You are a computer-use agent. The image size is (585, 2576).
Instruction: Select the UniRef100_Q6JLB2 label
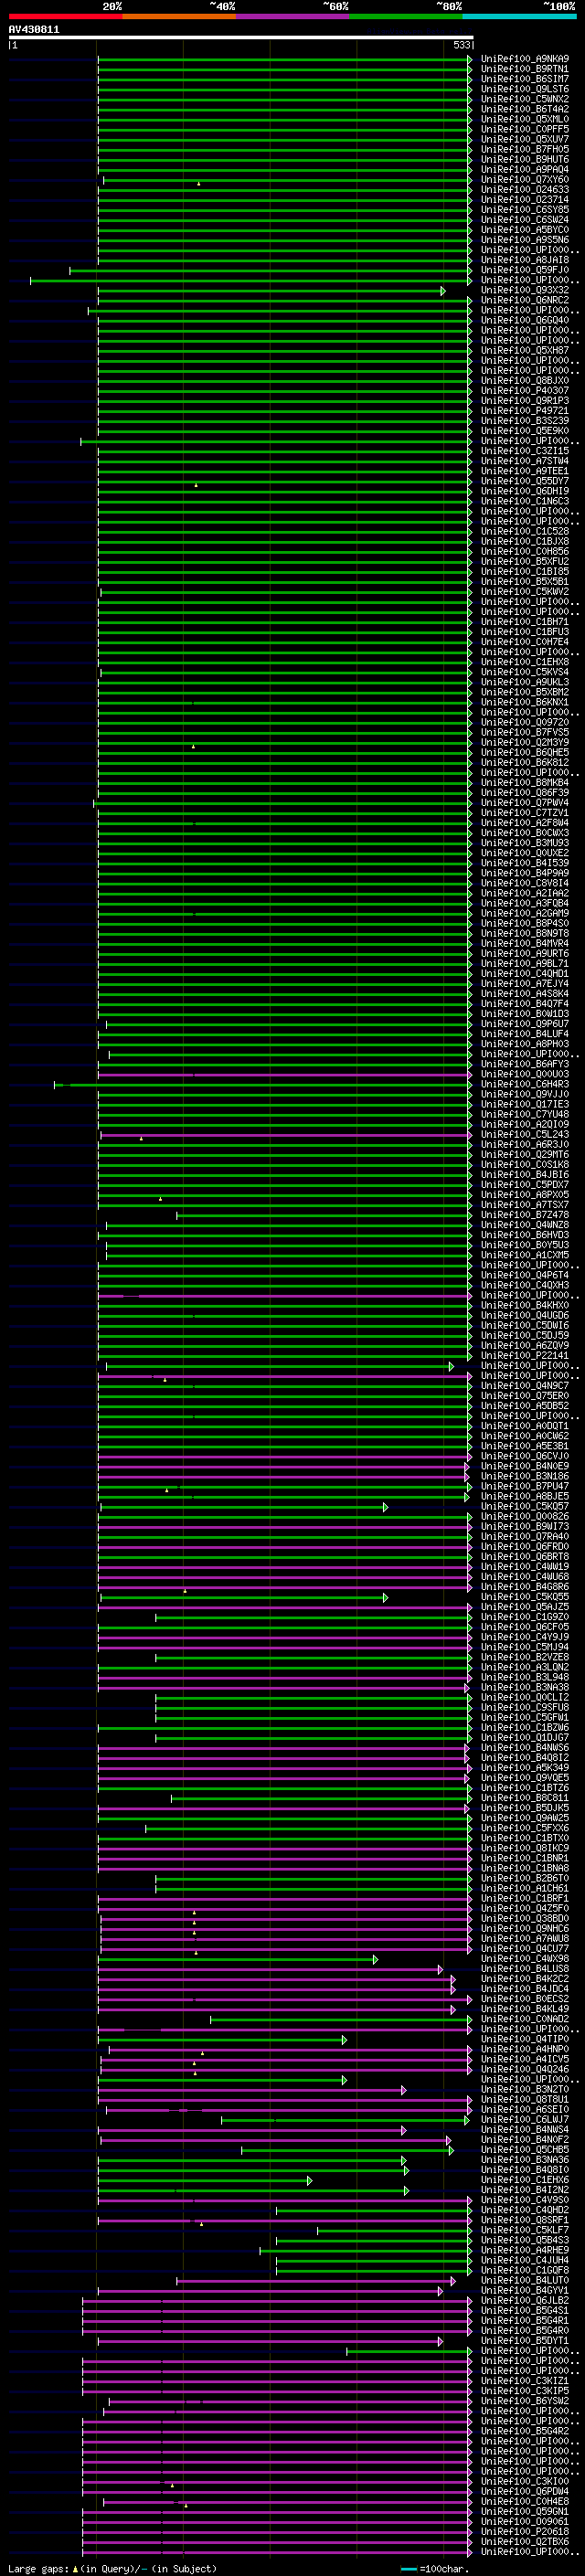point(525,2300)
